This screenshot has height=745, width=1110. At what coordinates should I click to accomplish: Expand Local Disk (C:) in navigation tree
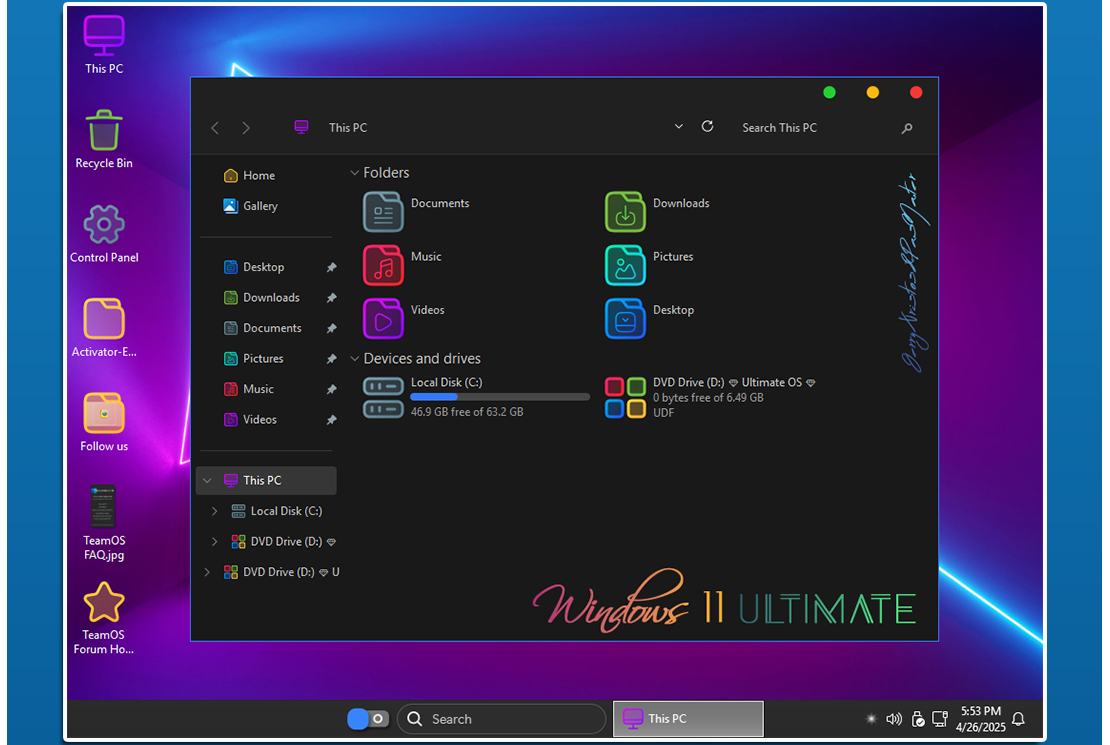[x=214, y=511]
